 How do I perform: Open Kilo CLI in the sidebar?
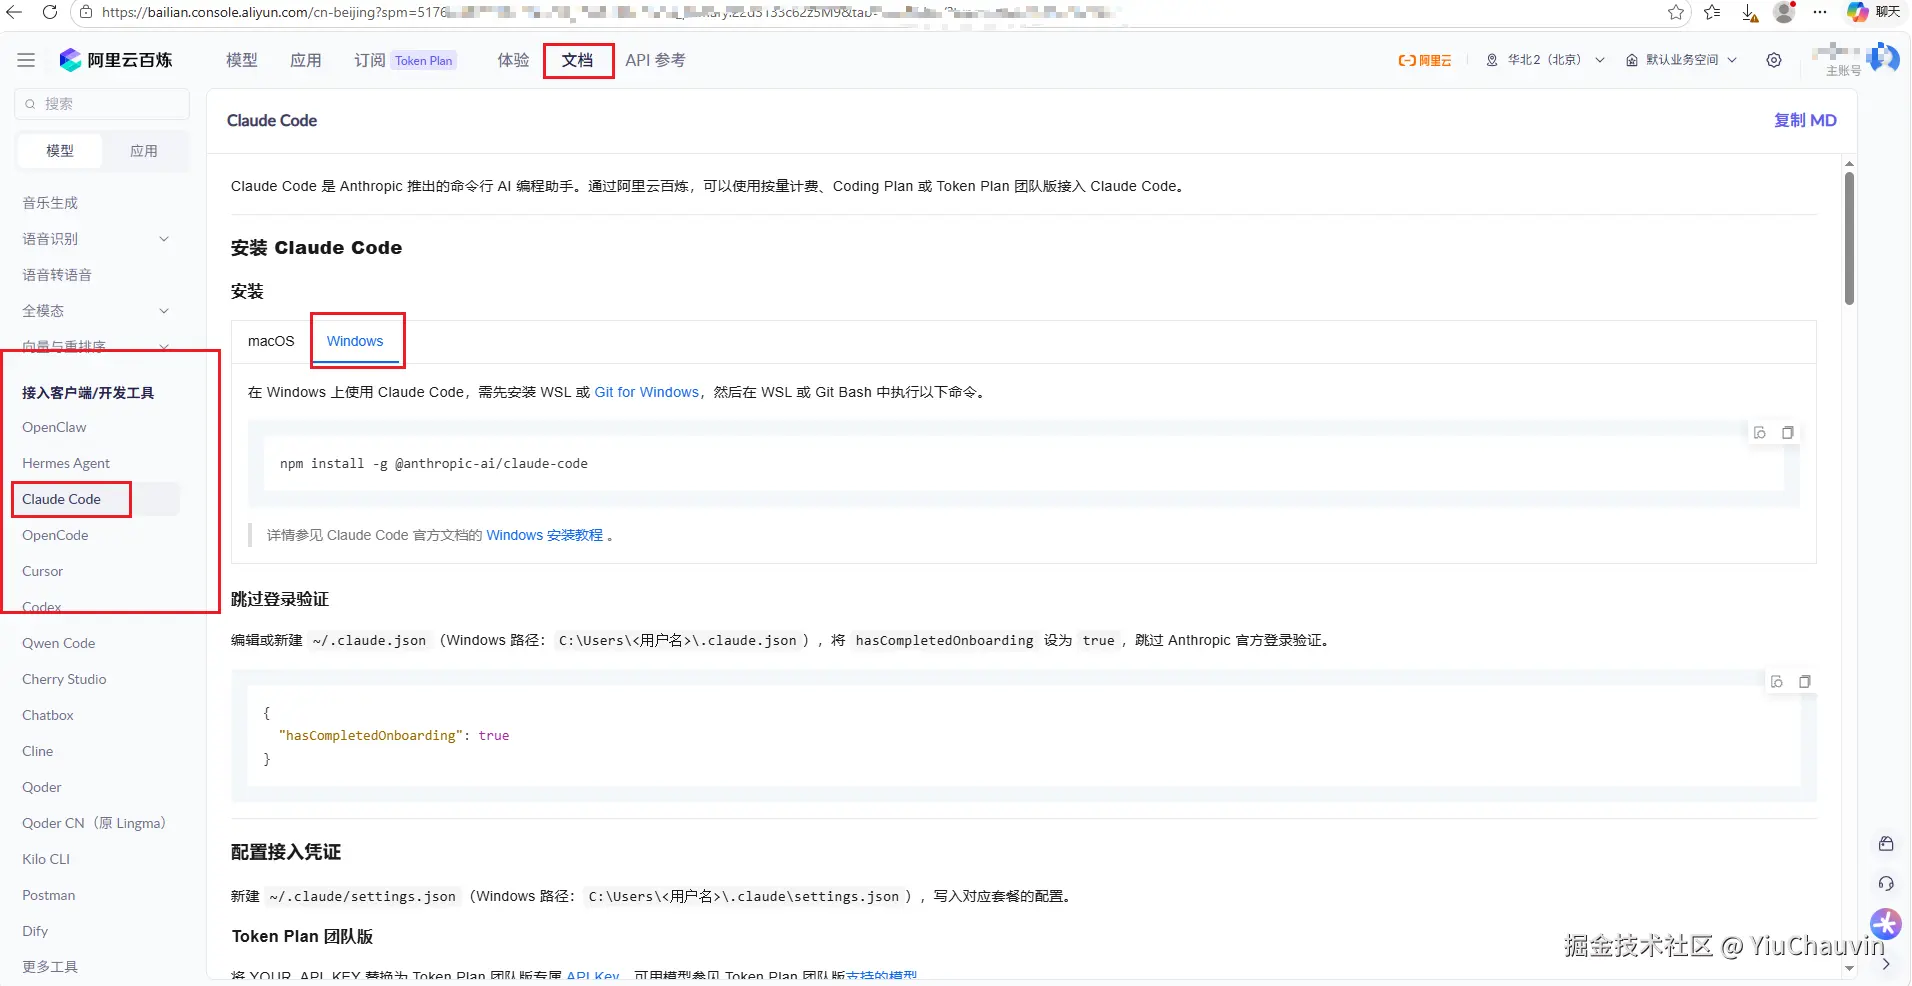pos(46,859)
